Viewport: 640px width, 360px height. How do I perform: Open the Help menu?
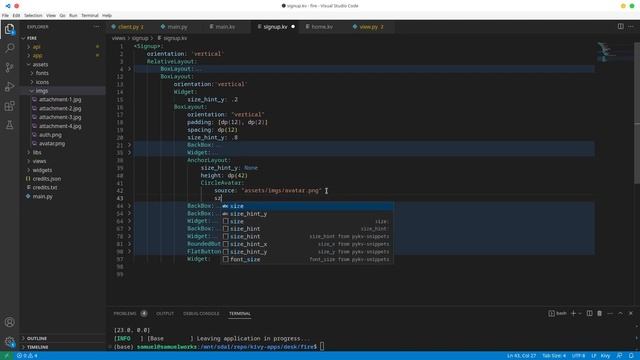[107, 16]
